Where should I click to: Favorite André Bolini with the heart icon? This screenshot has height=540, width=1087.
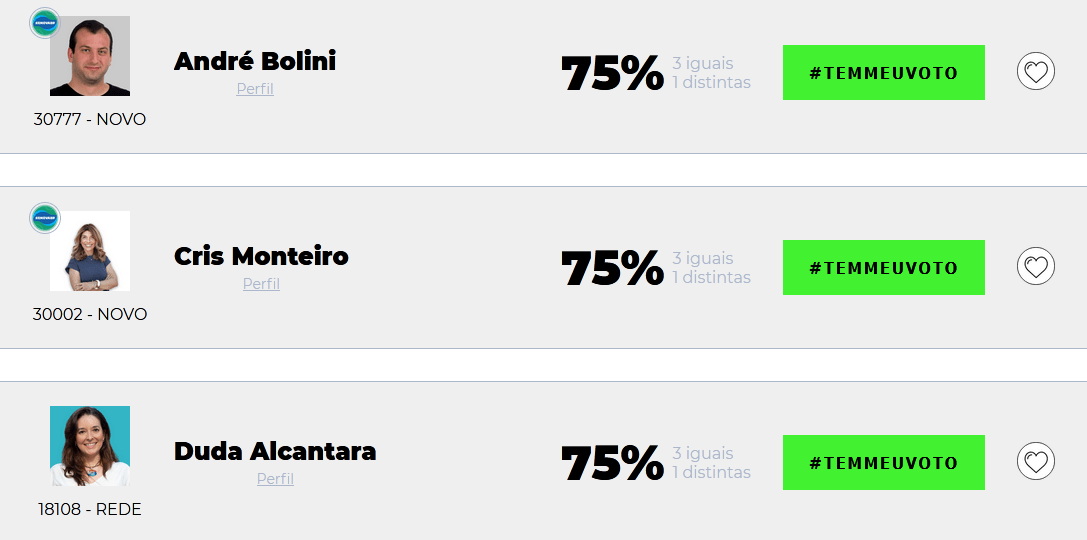click(x=1036, y=72)
